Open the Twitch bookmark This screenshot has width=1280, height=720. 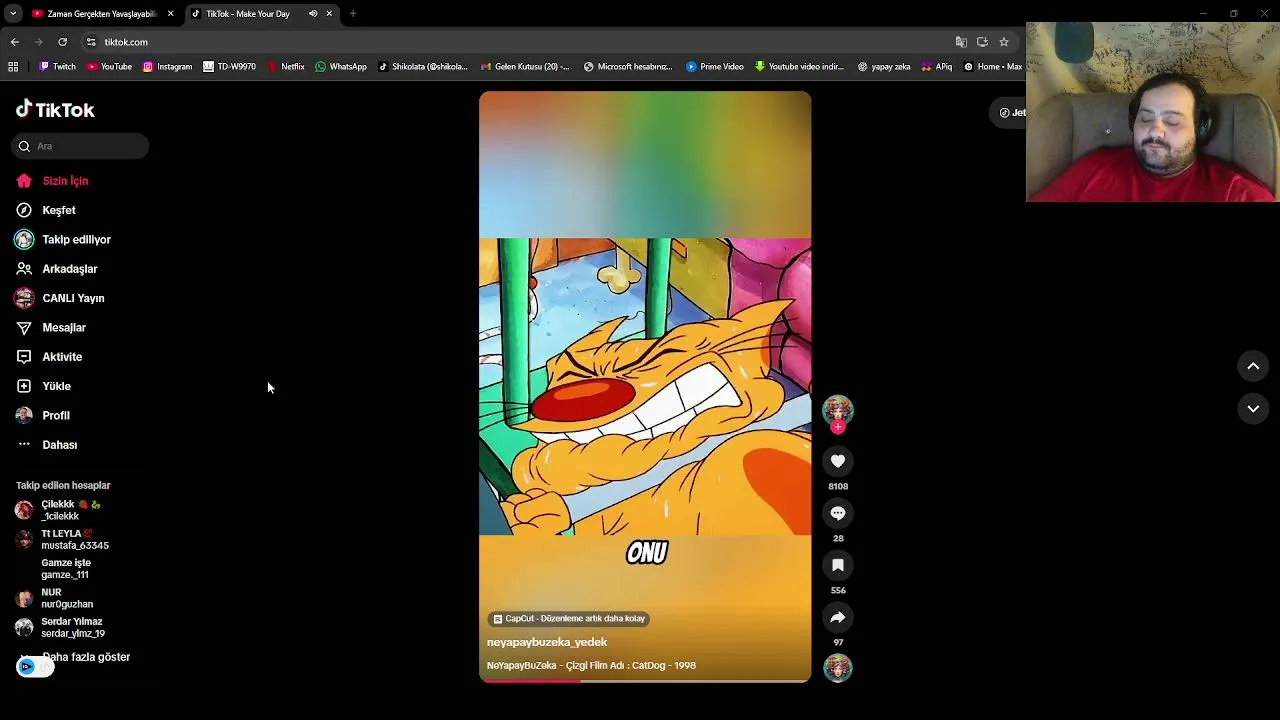(x=57, y=67)
